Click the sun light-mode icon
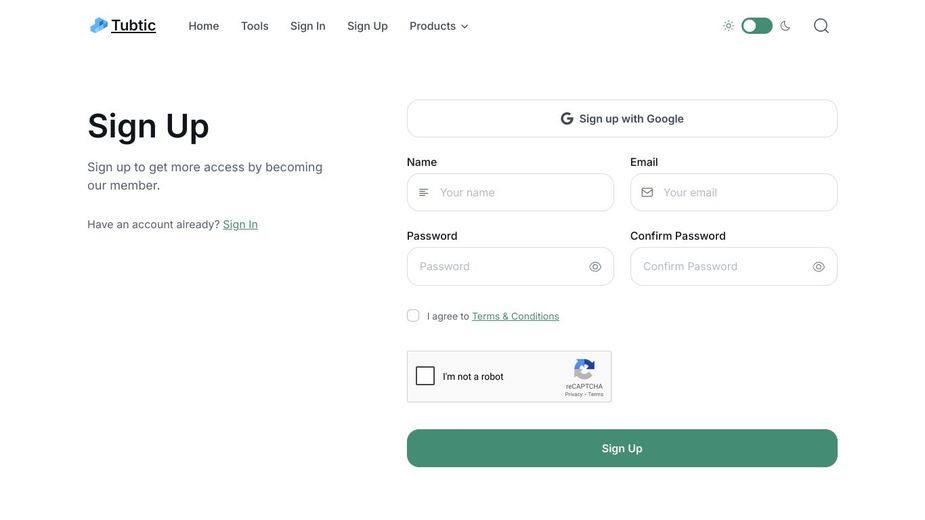This screenshot has width=925, height=520. (x=729, y=26)
